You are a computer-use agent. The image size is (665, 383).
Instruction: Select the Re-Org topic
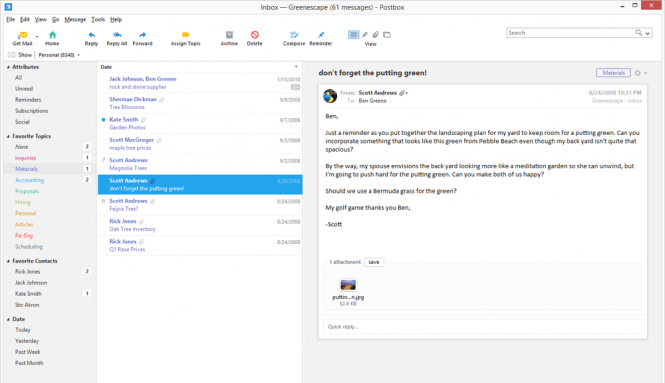point(24,235)
